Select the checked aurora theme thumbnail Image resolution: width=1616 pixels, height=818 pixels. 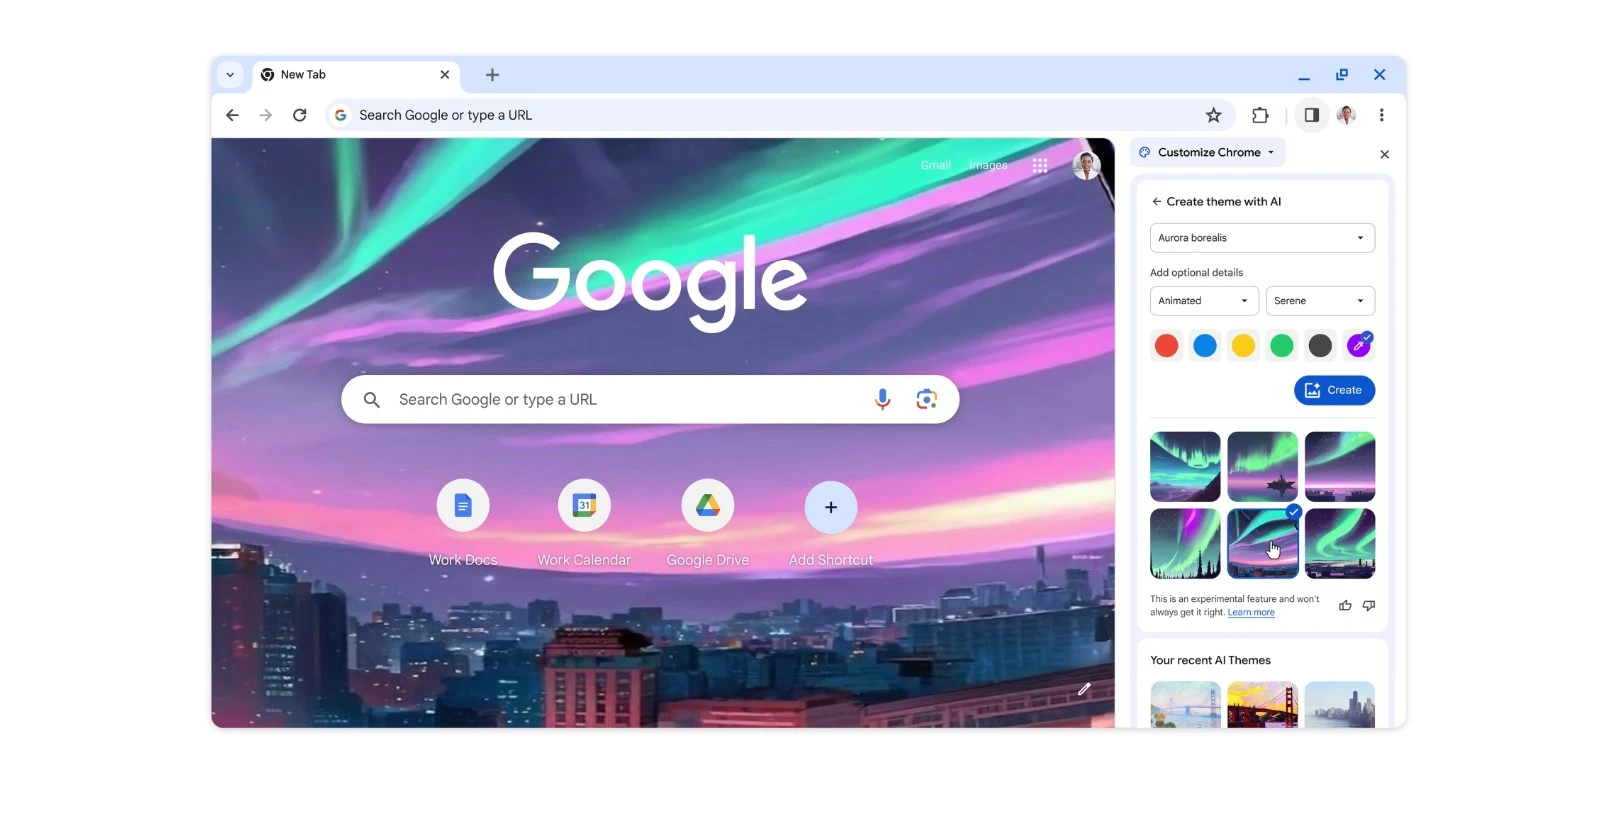pos(1262,544)
